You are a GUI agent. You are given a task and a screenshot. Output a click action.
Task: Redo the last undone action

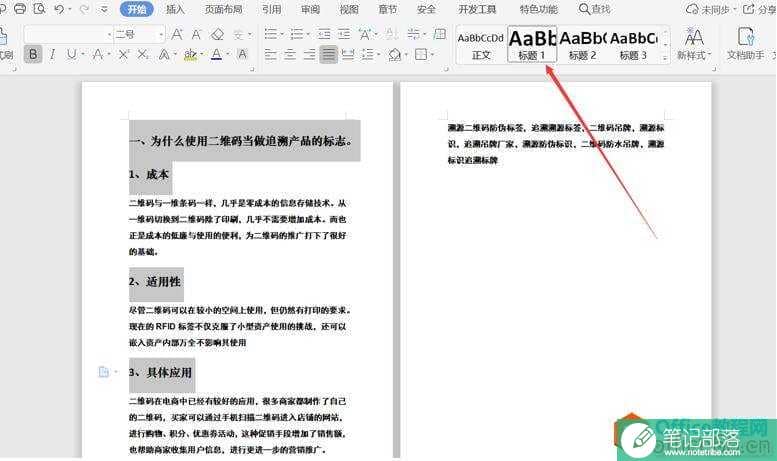coord(84,9)
